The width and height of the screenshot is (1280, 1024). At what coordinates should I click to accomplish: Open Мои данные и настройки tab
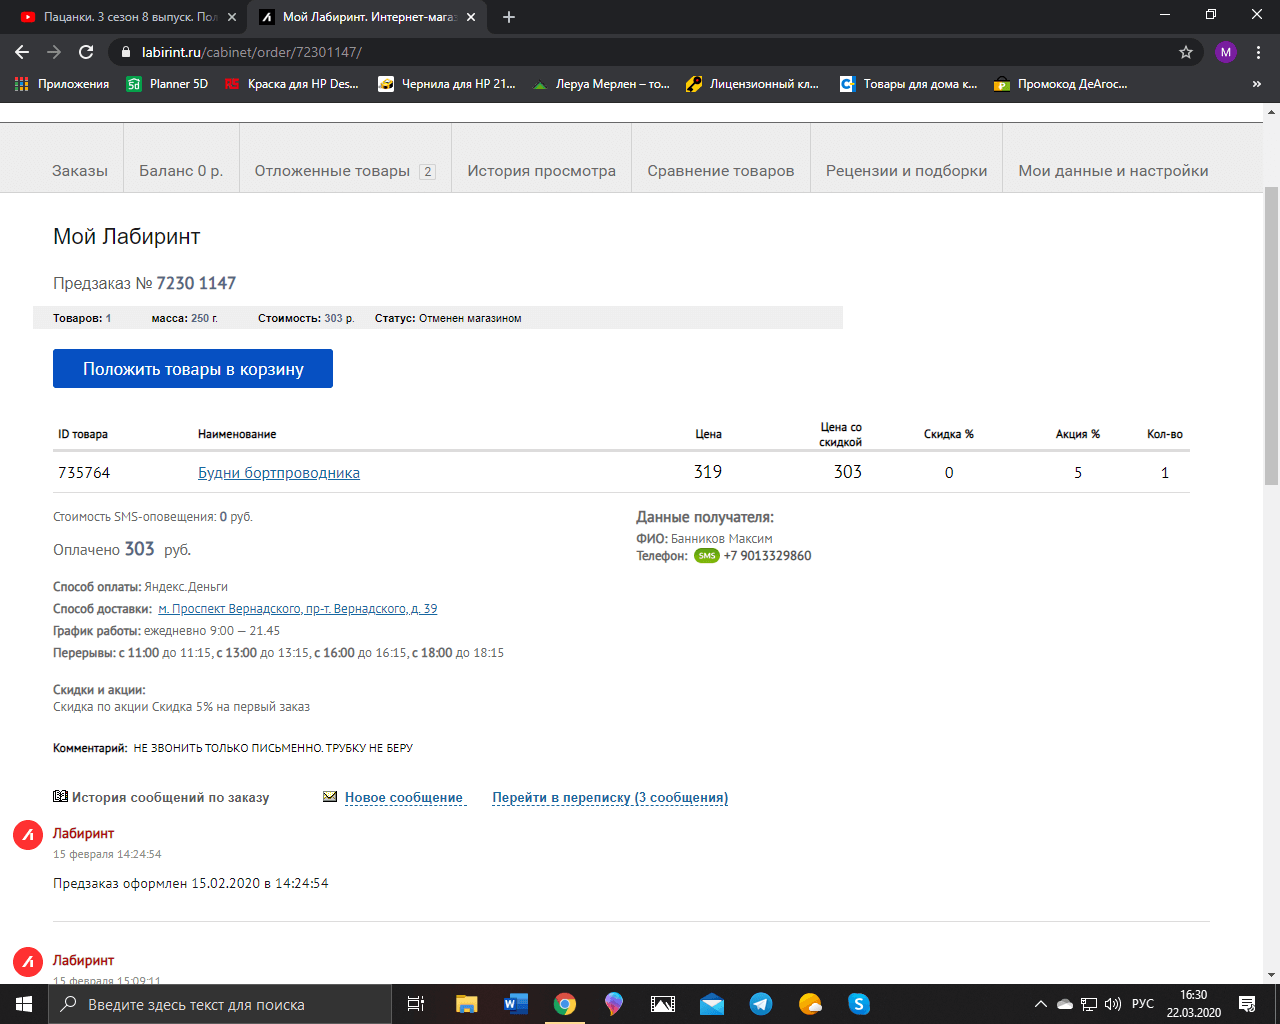tap(1113, 171)
